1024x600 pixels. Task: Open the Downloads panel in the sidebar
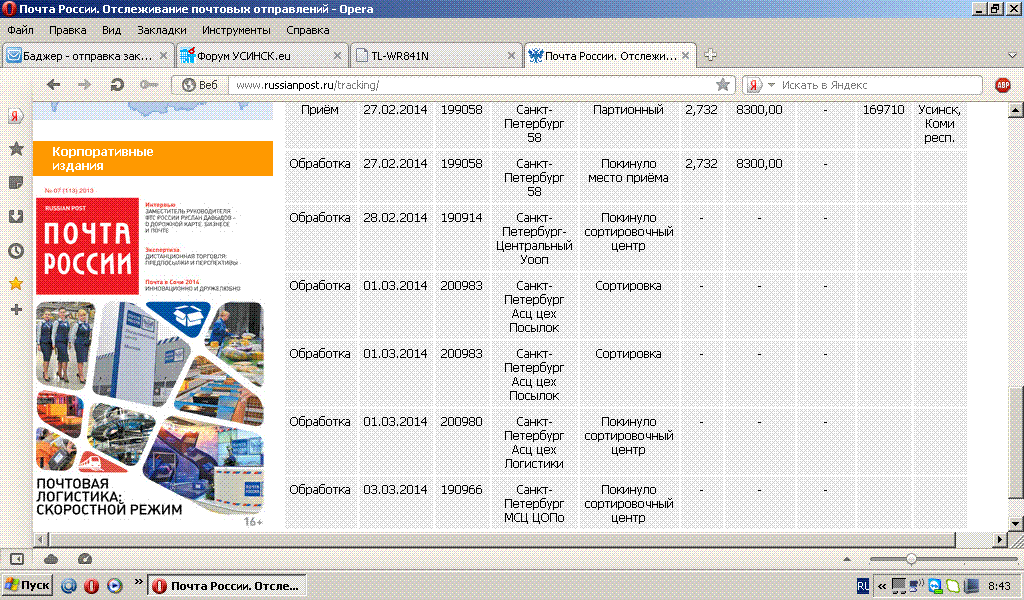click(16, 217)
